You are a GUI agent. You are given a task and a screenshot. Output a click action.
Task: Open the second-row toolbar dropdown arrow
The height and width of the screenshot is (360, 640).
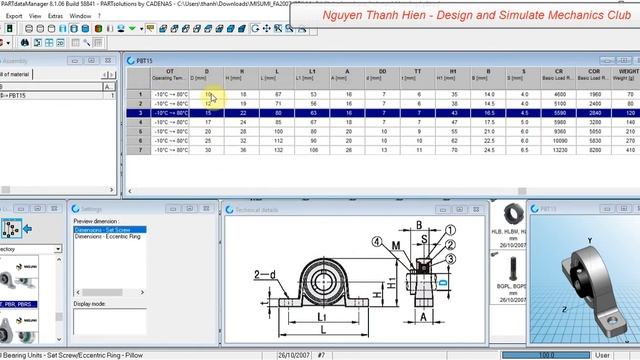tap(8, 43)
